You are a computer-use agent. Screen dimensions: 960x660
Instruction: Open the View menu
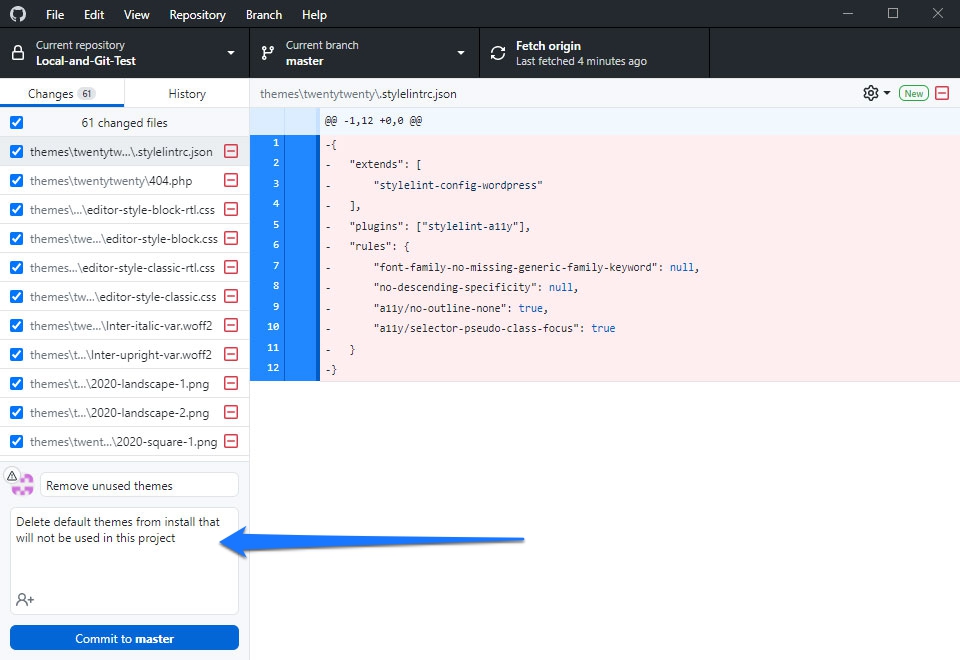(137, 15)
